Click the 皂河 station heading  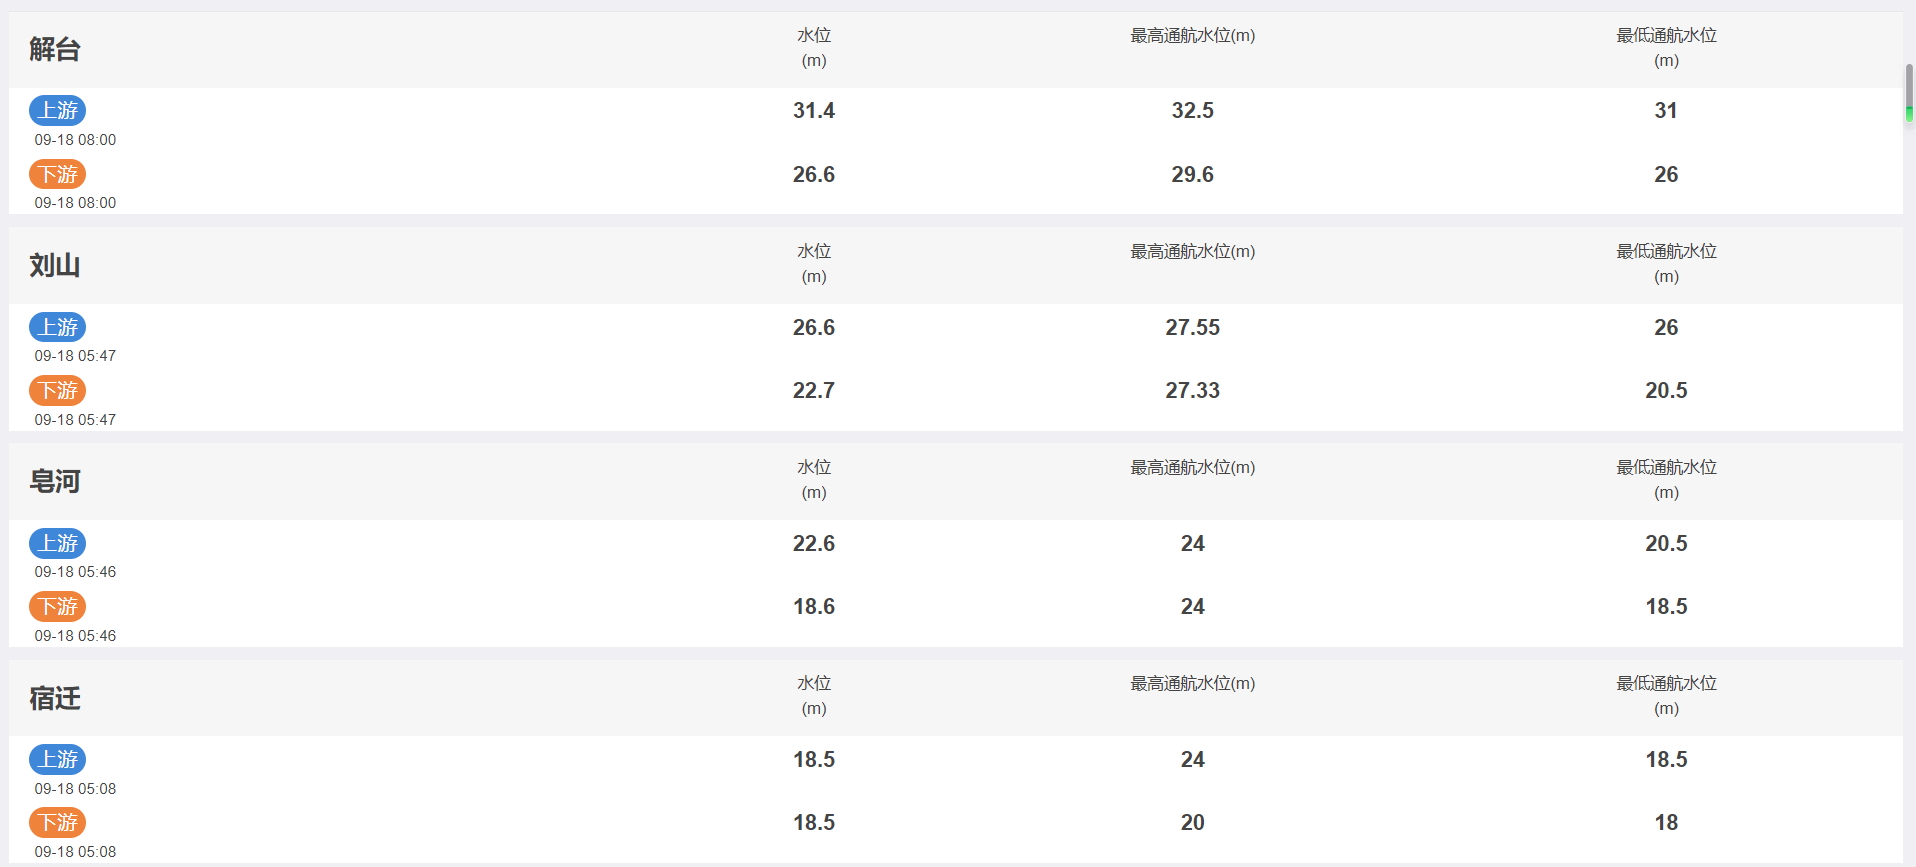55,481
